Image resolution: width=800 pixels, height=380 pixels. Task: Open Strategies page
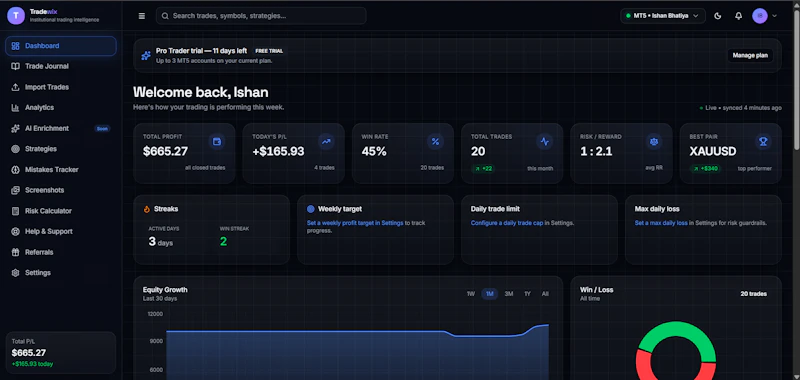click(61, 149)
